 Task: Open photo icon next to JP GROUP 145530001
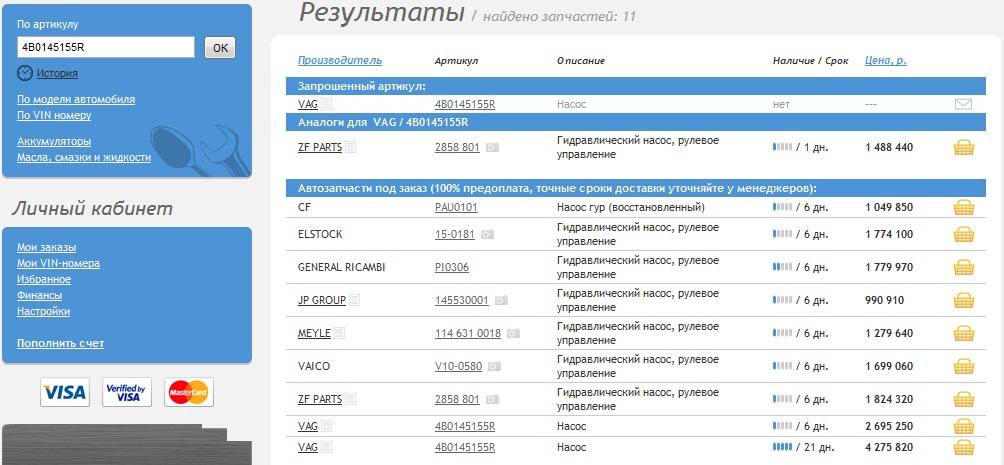(x=501, y=300)
